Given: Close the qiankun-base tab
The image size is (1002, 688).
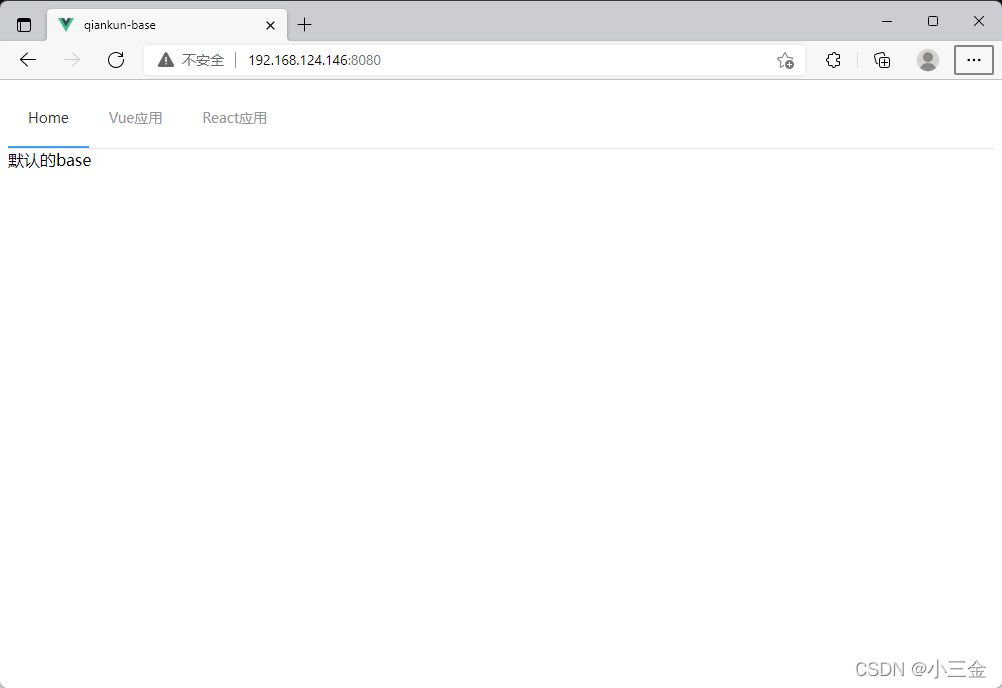Looking at the screenshot, I should (x=270, y=25).
